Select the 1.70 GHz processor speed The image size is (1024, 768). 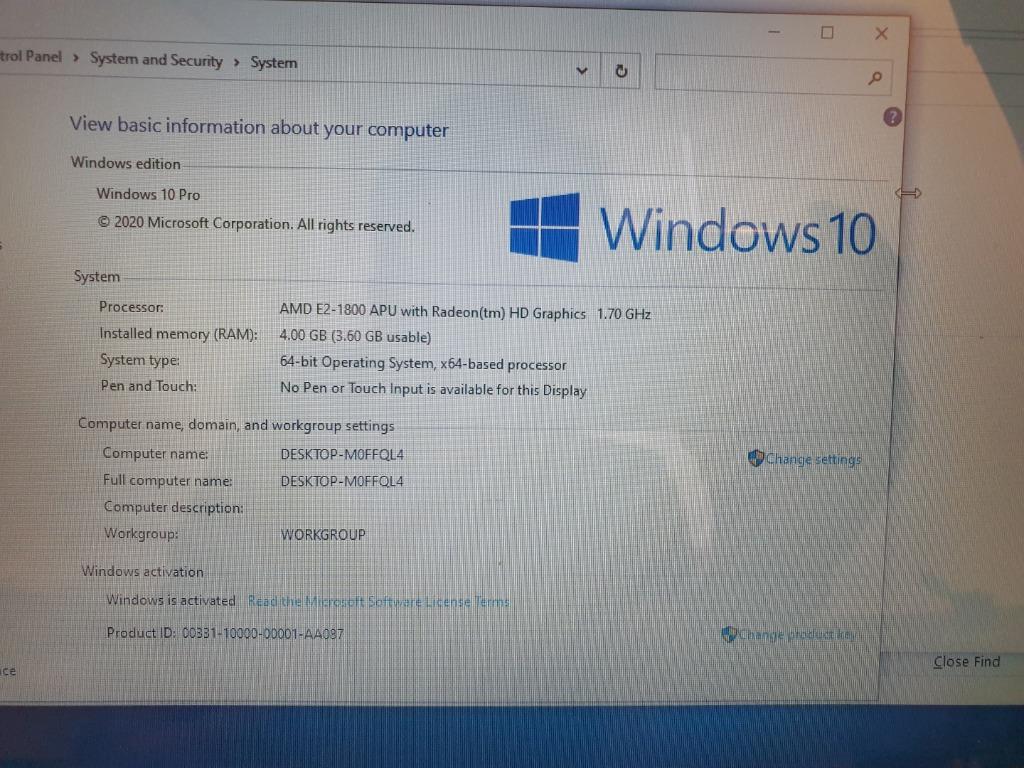pyautogui.click(x=624, y=314)
